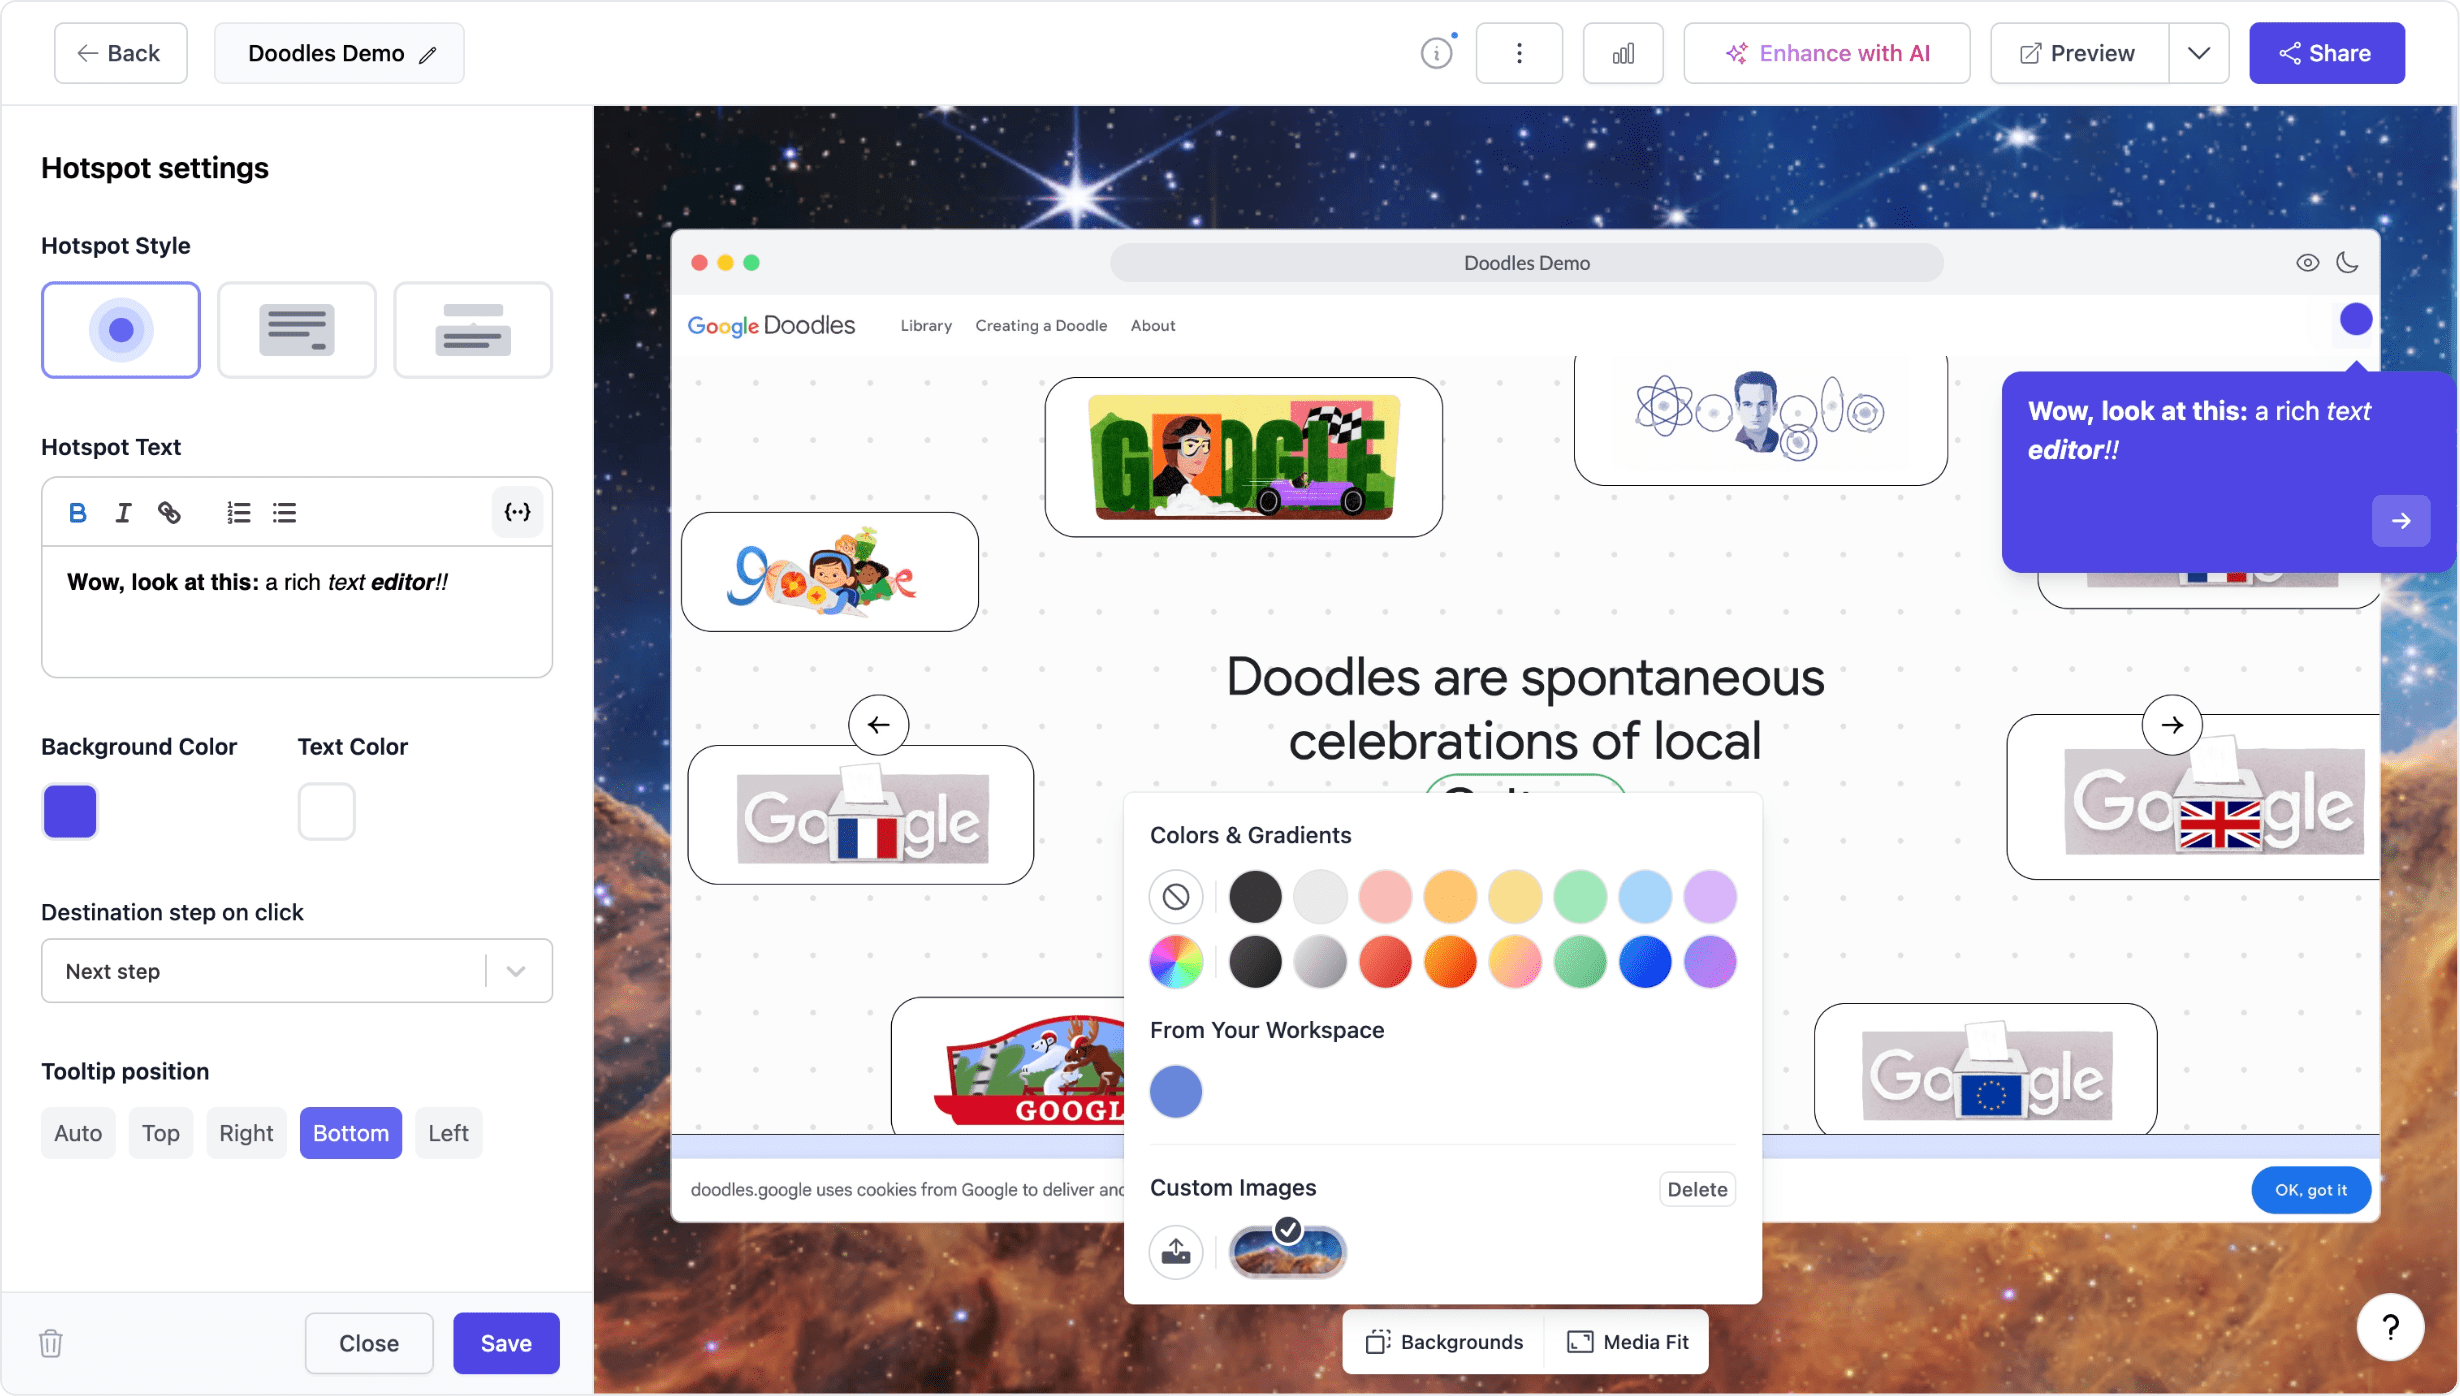
Task: Select the pulsing dot hotspot style
Action: (121, 330)
